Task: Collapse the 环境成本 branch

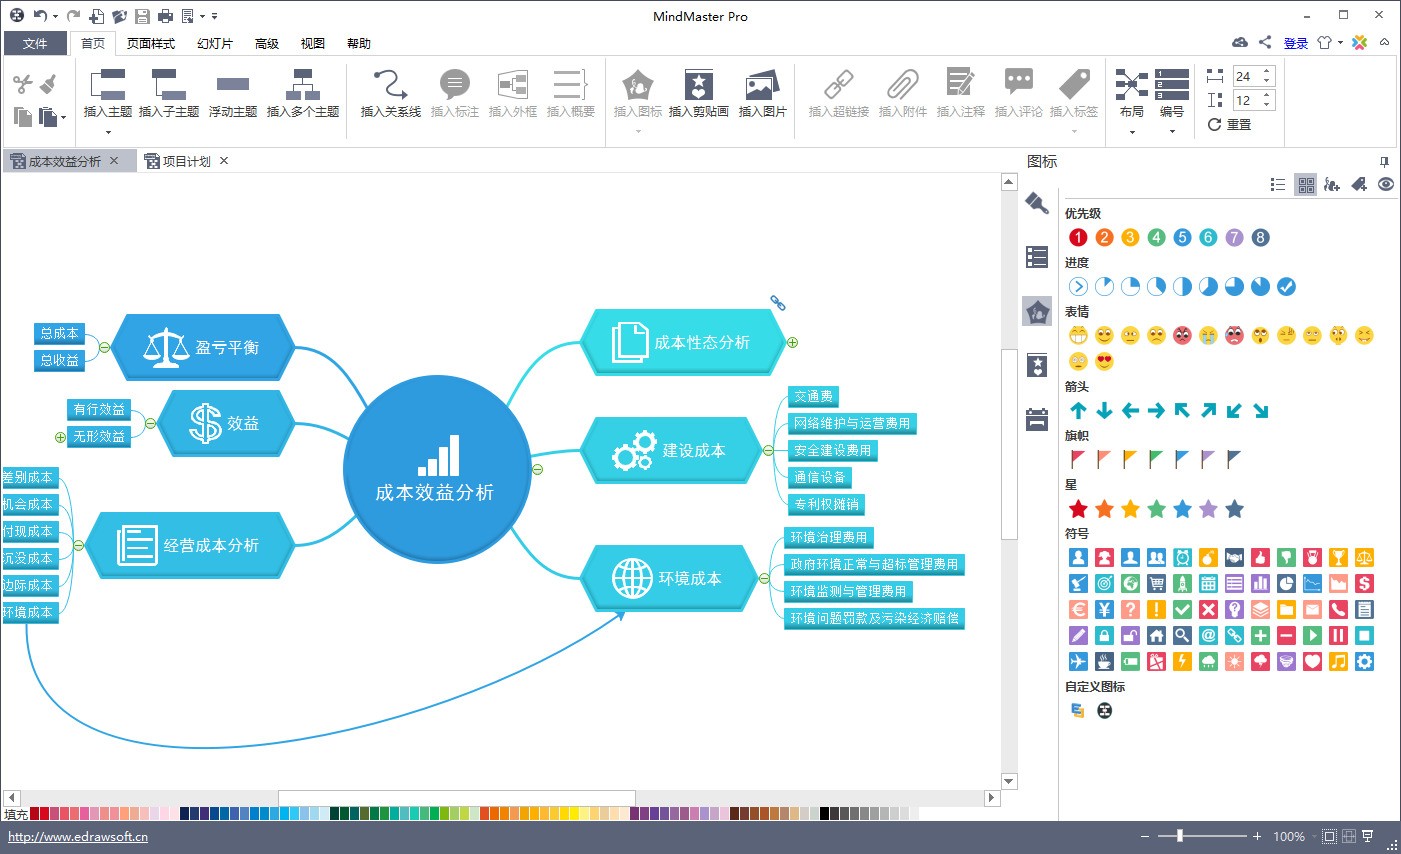Action: (764, 578)
